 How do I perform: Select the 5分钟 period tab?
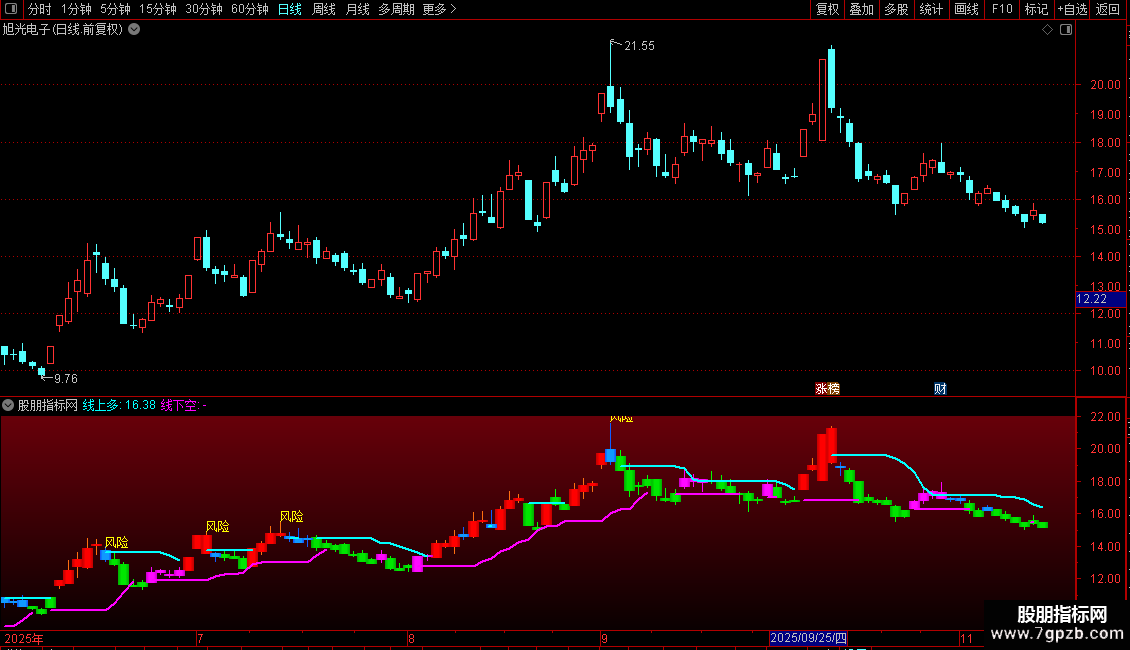pyautogui.click(x=115, y=9)
